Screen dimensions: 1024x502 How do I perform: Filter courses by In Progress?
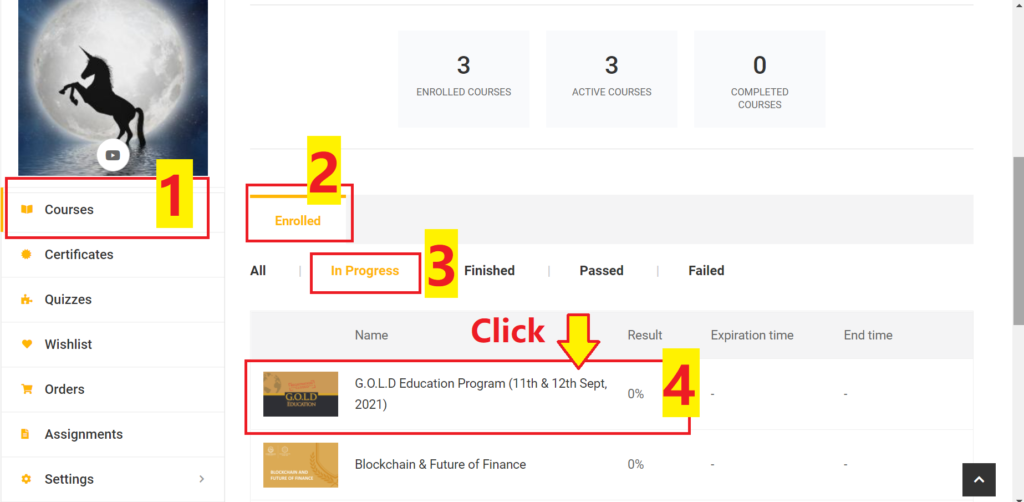365,270
